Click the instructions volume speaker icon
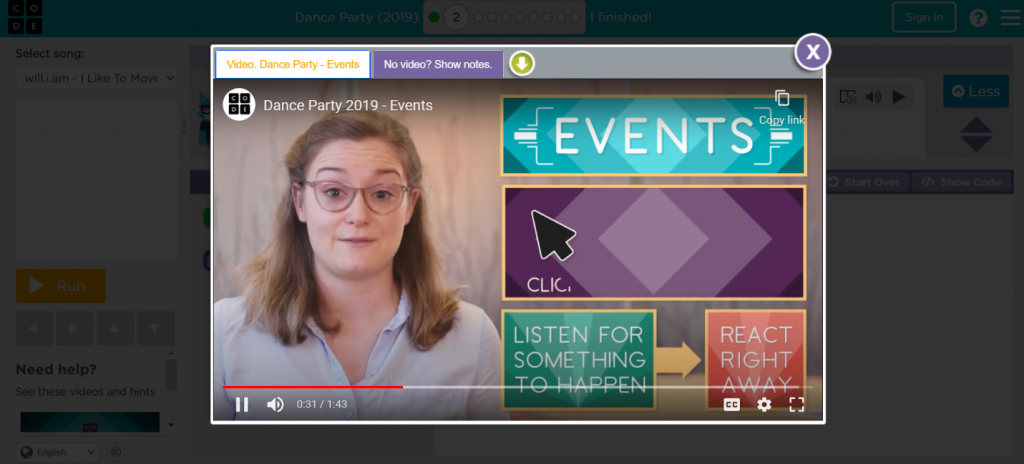Screen dimensions: 1024x464 pyautogui.click(x=873, y=97)
